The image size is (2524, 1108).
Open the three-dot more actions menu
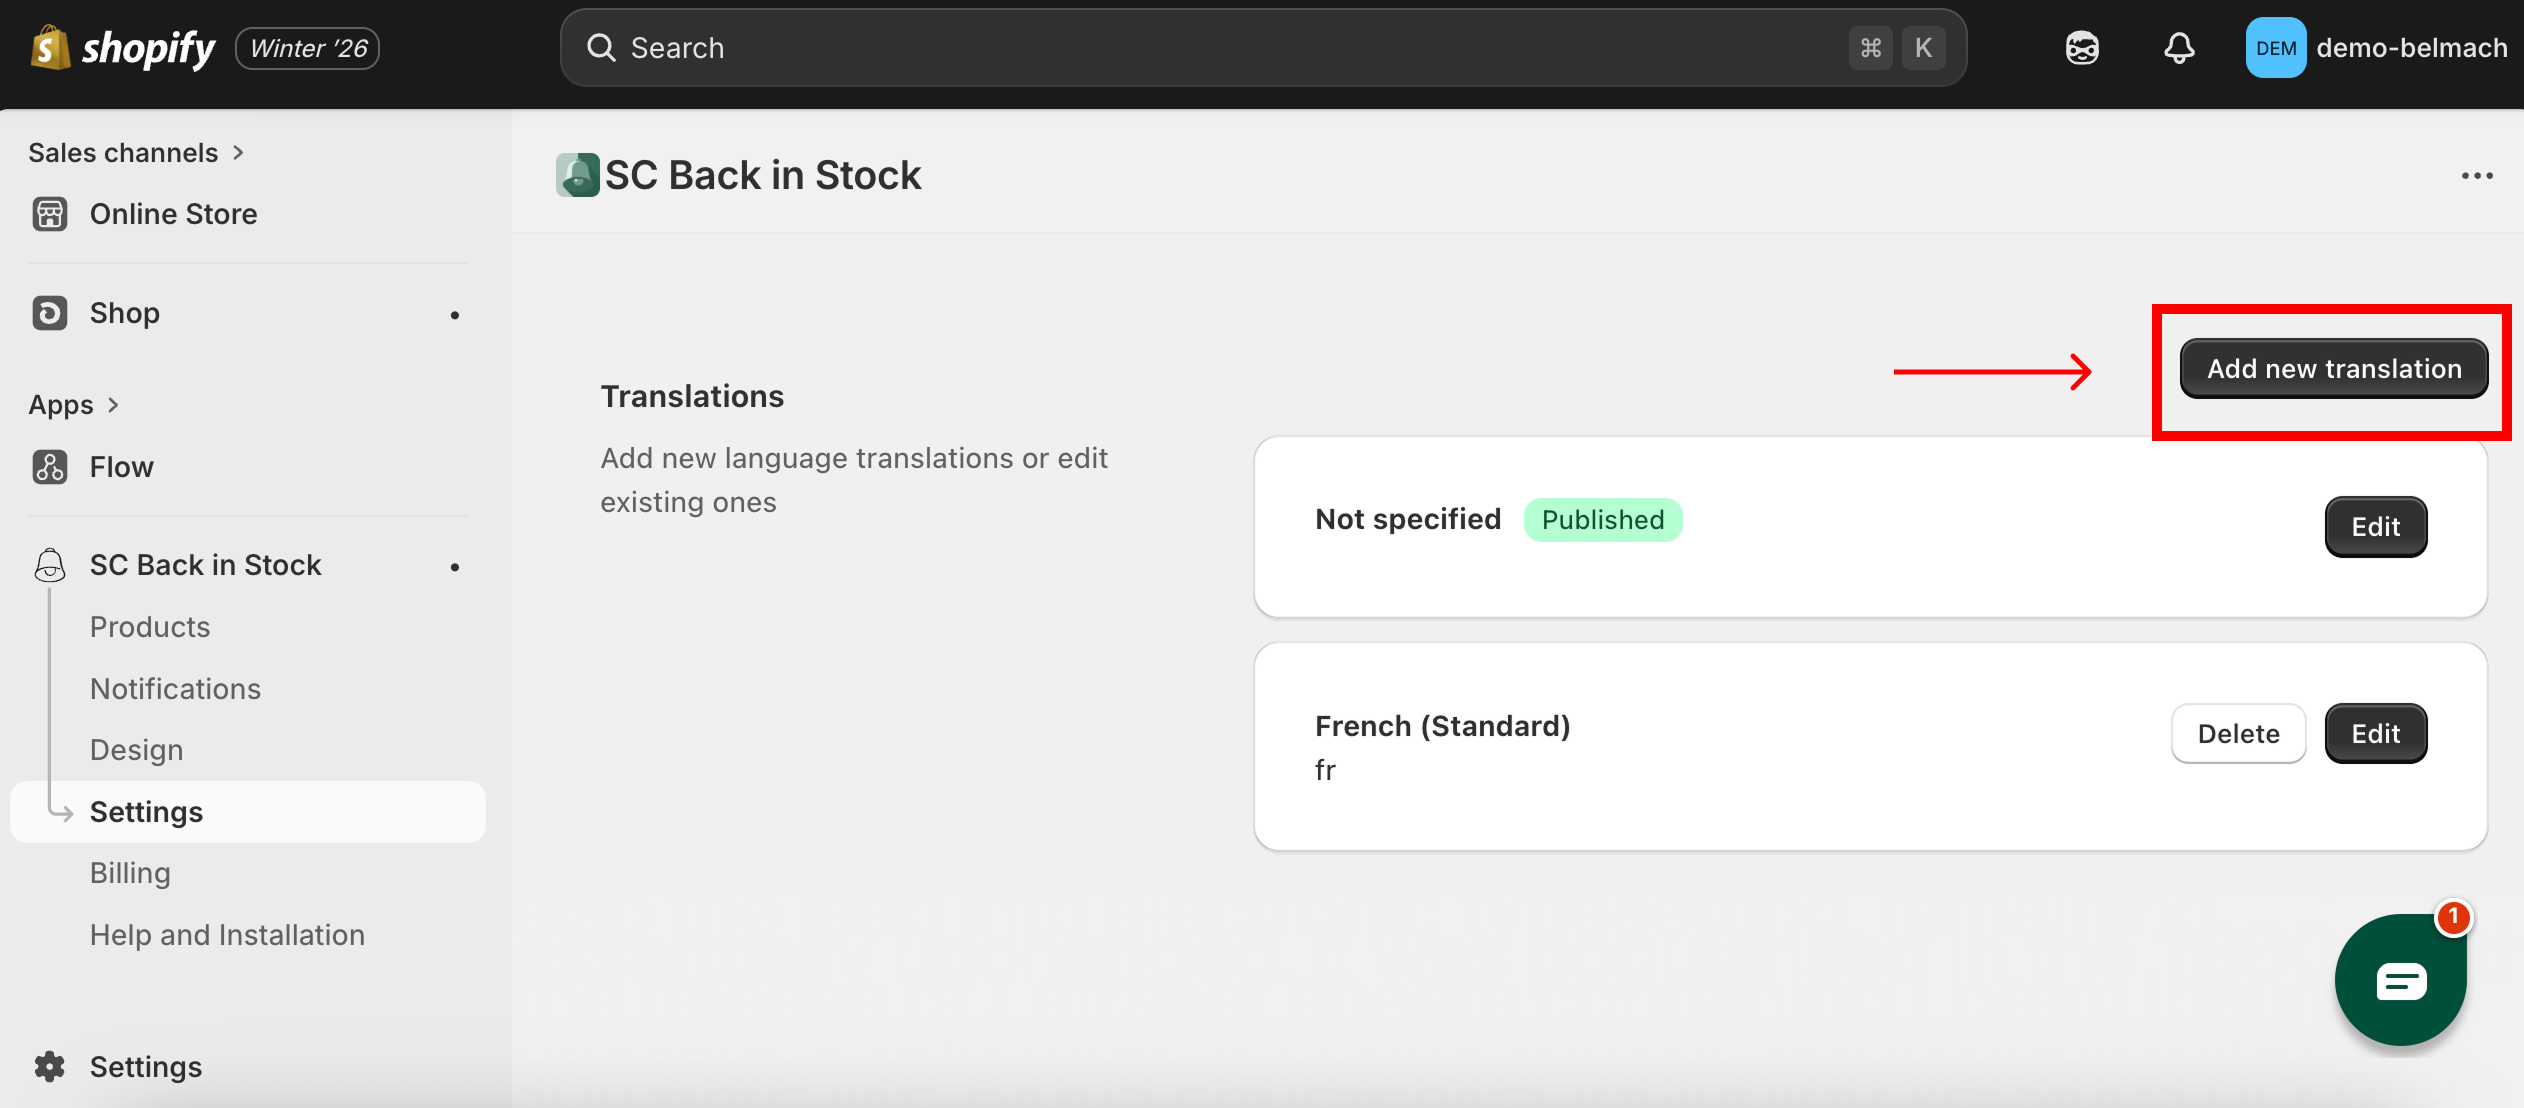2477,176
